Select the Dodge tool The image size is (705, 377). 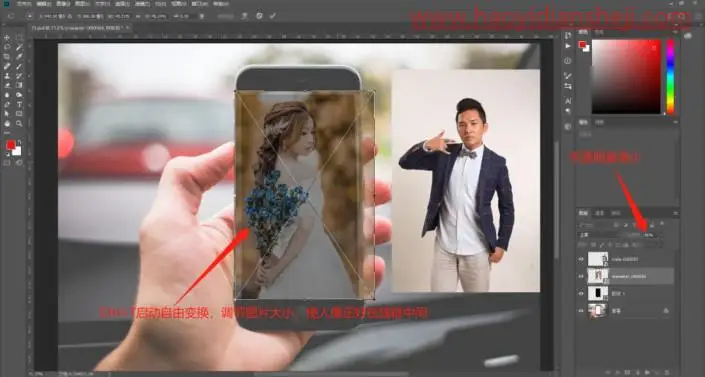pyautogui.click(x=19, y=95)
